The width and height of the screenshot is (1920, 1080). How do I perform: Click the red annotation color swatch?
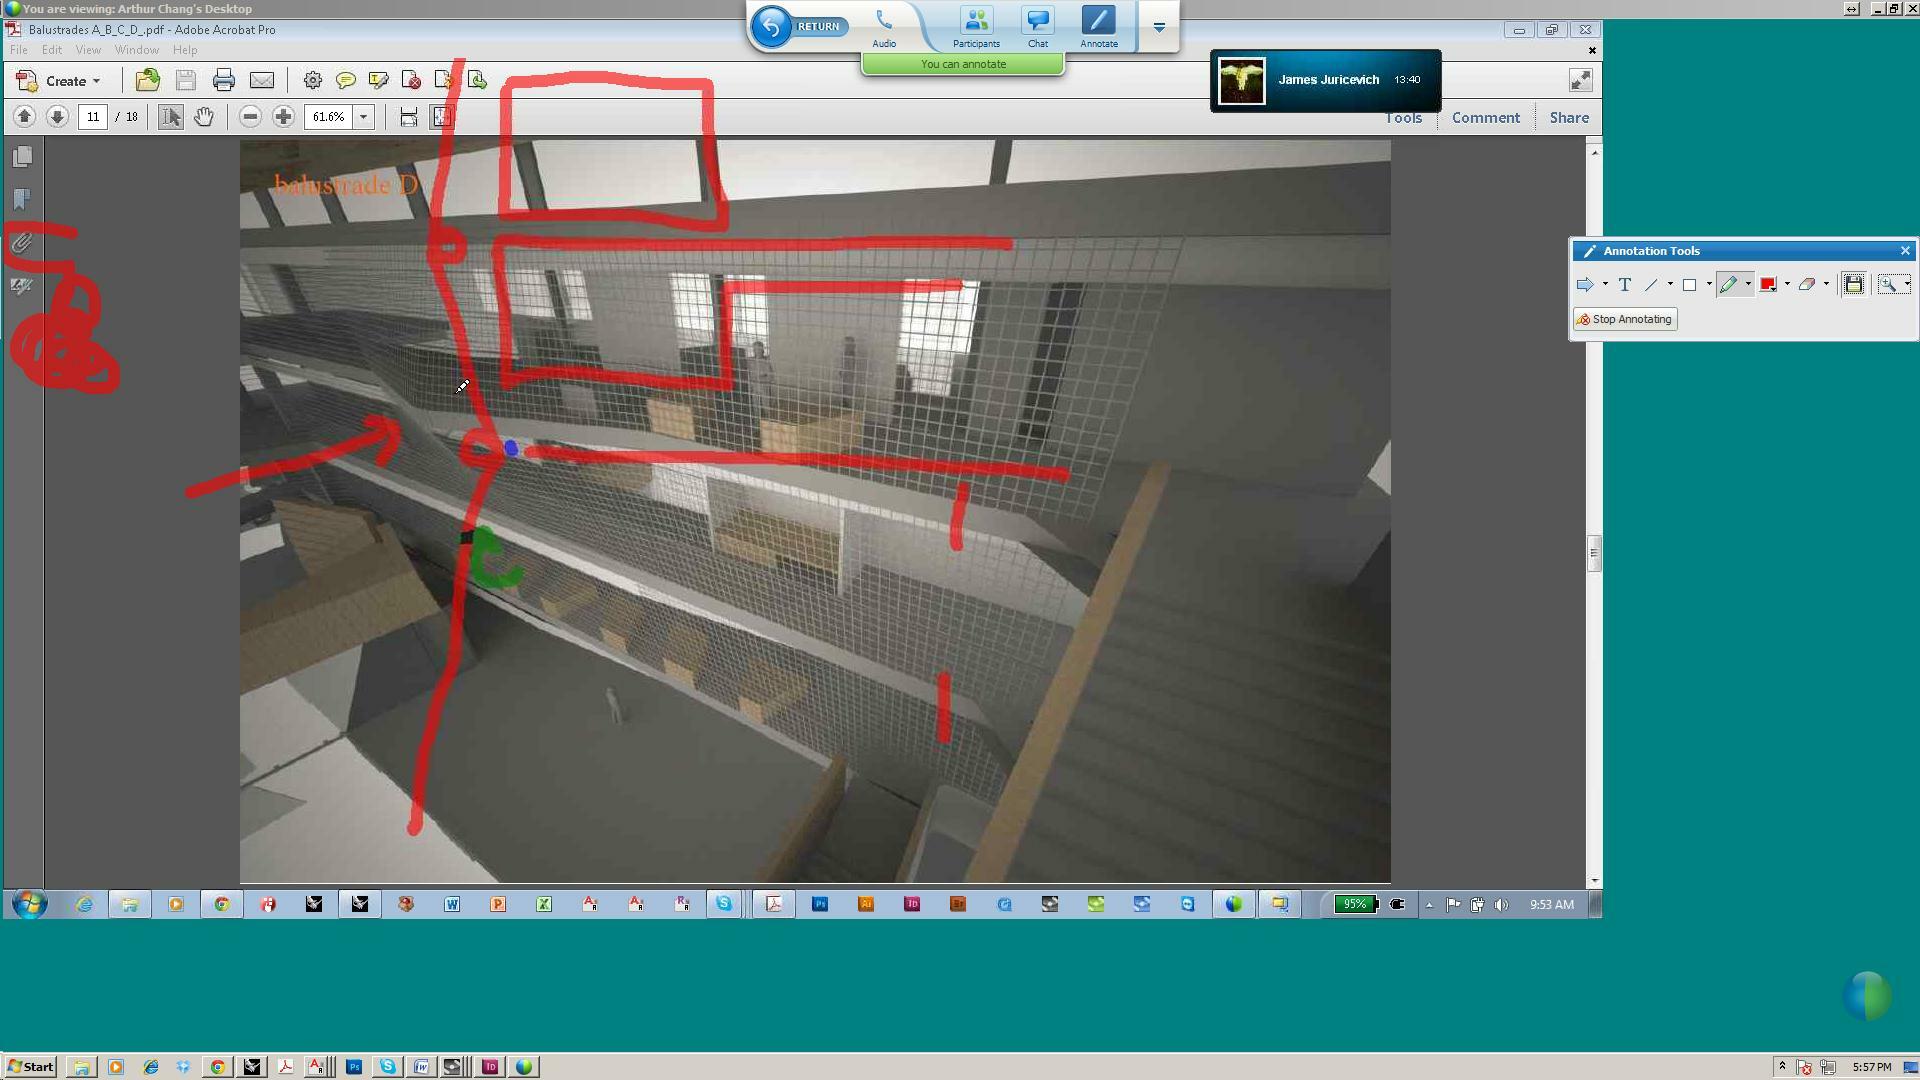click(1768, 285)
